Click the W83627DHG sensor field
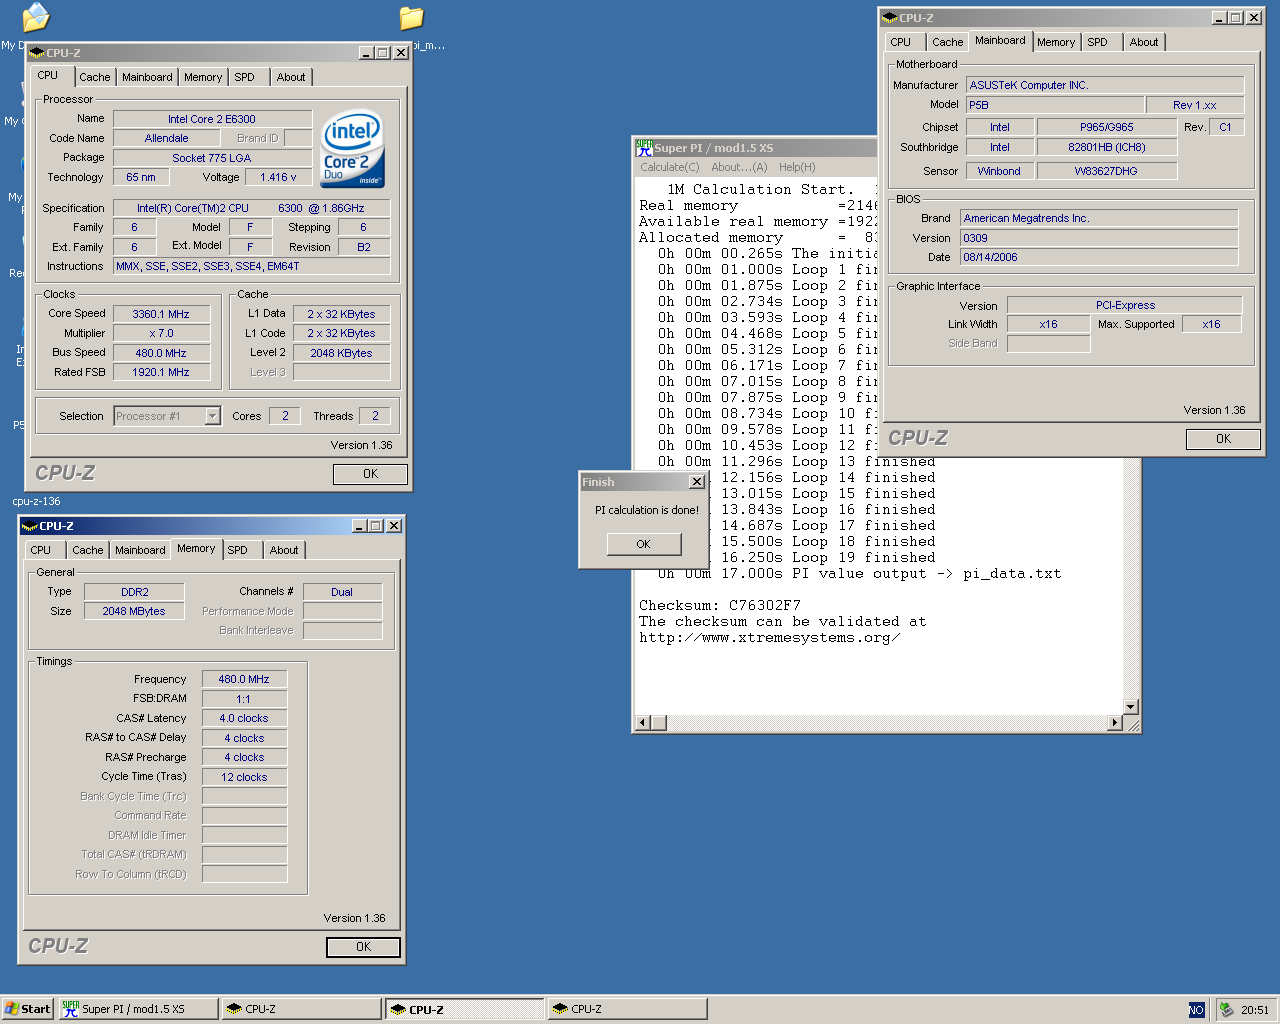The height and width of the screenshot is (1024, 1280). pos(1107,171)
